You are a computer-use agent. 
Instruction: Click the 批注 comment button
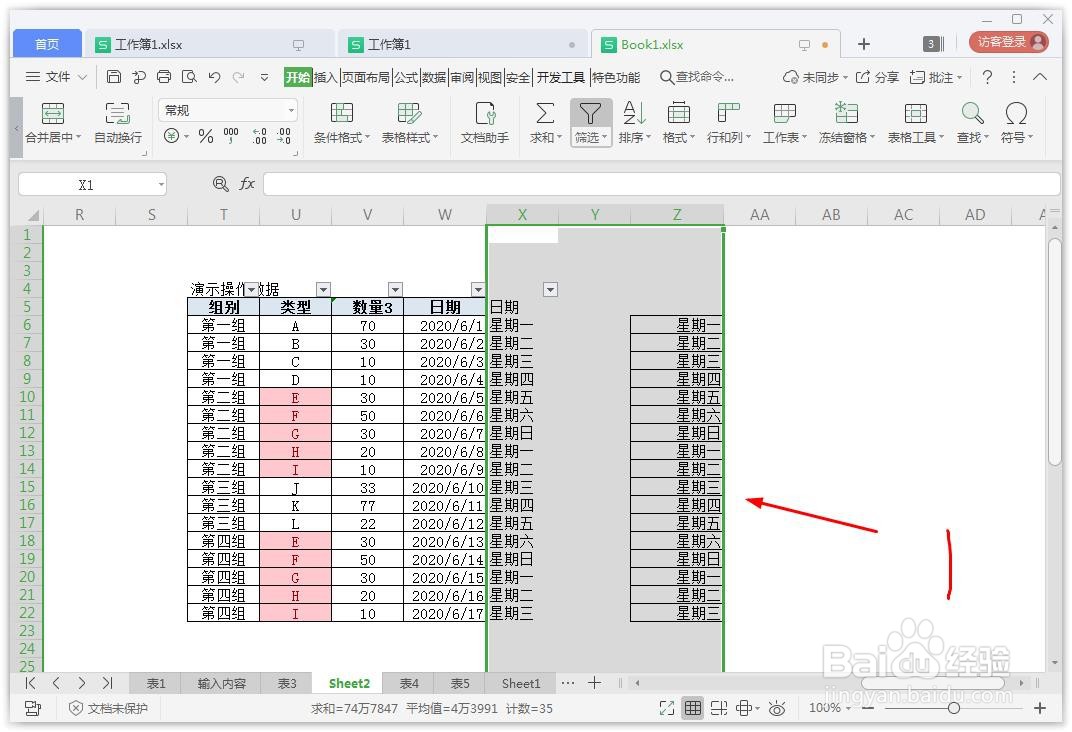[x=936, y=77]
